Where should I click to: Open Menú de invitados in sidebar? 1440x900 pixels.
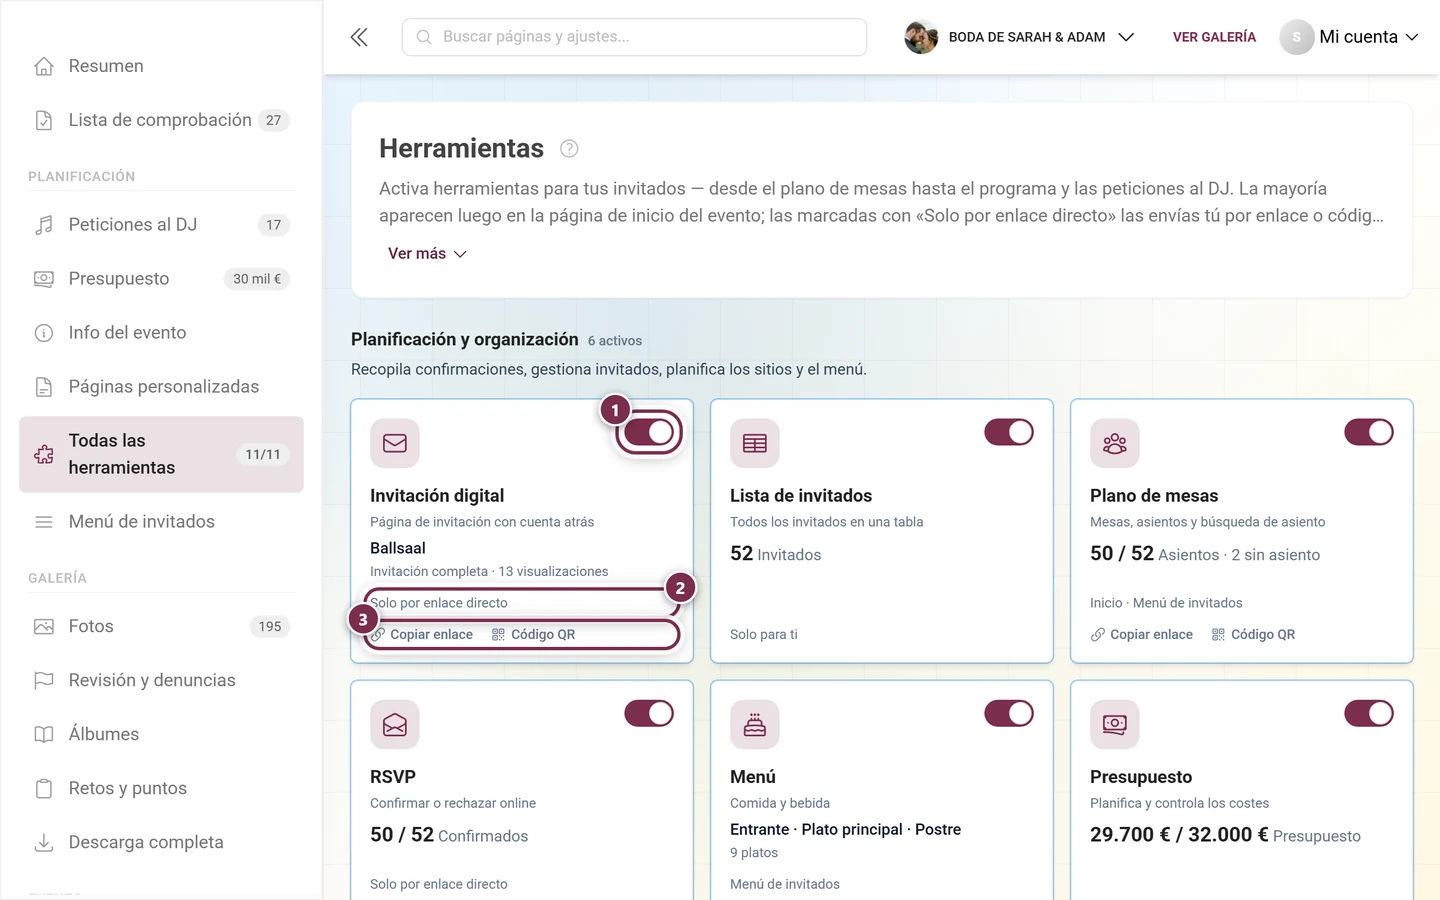tap(161, 522)
